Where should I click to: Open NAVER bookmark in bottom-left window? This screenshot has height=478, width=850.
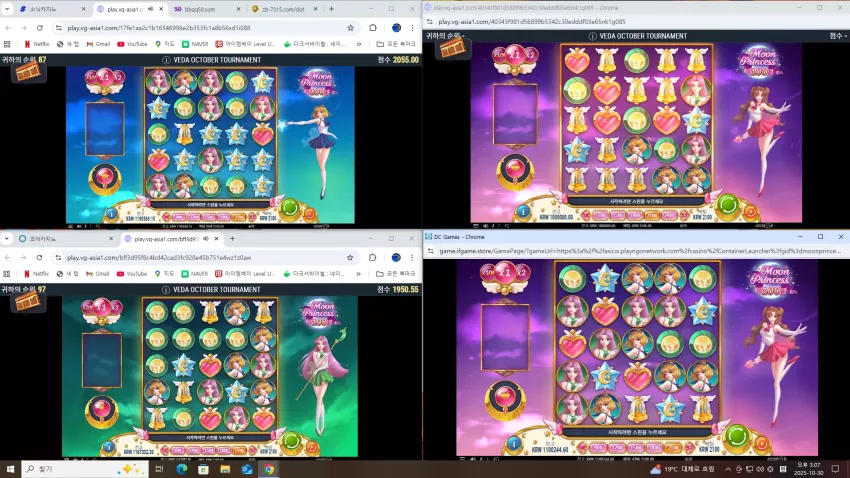point(195,274)
